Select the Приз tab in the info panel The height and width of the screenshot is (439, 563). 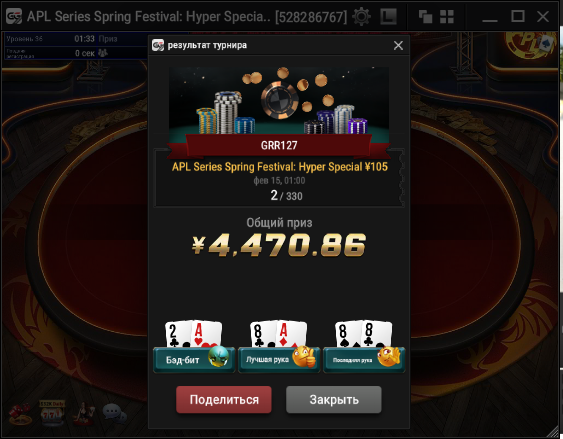pos(108,39)
